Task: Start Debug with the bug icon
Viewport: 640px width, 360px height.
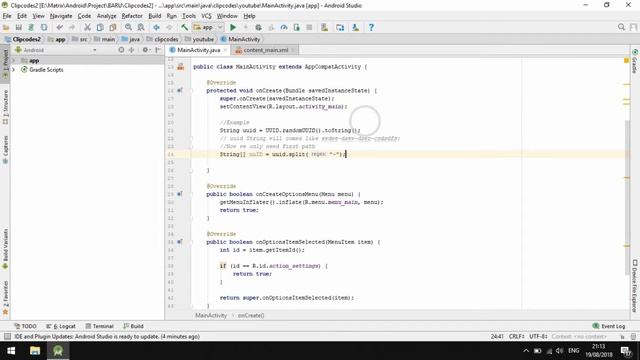Action: (258, 27)
